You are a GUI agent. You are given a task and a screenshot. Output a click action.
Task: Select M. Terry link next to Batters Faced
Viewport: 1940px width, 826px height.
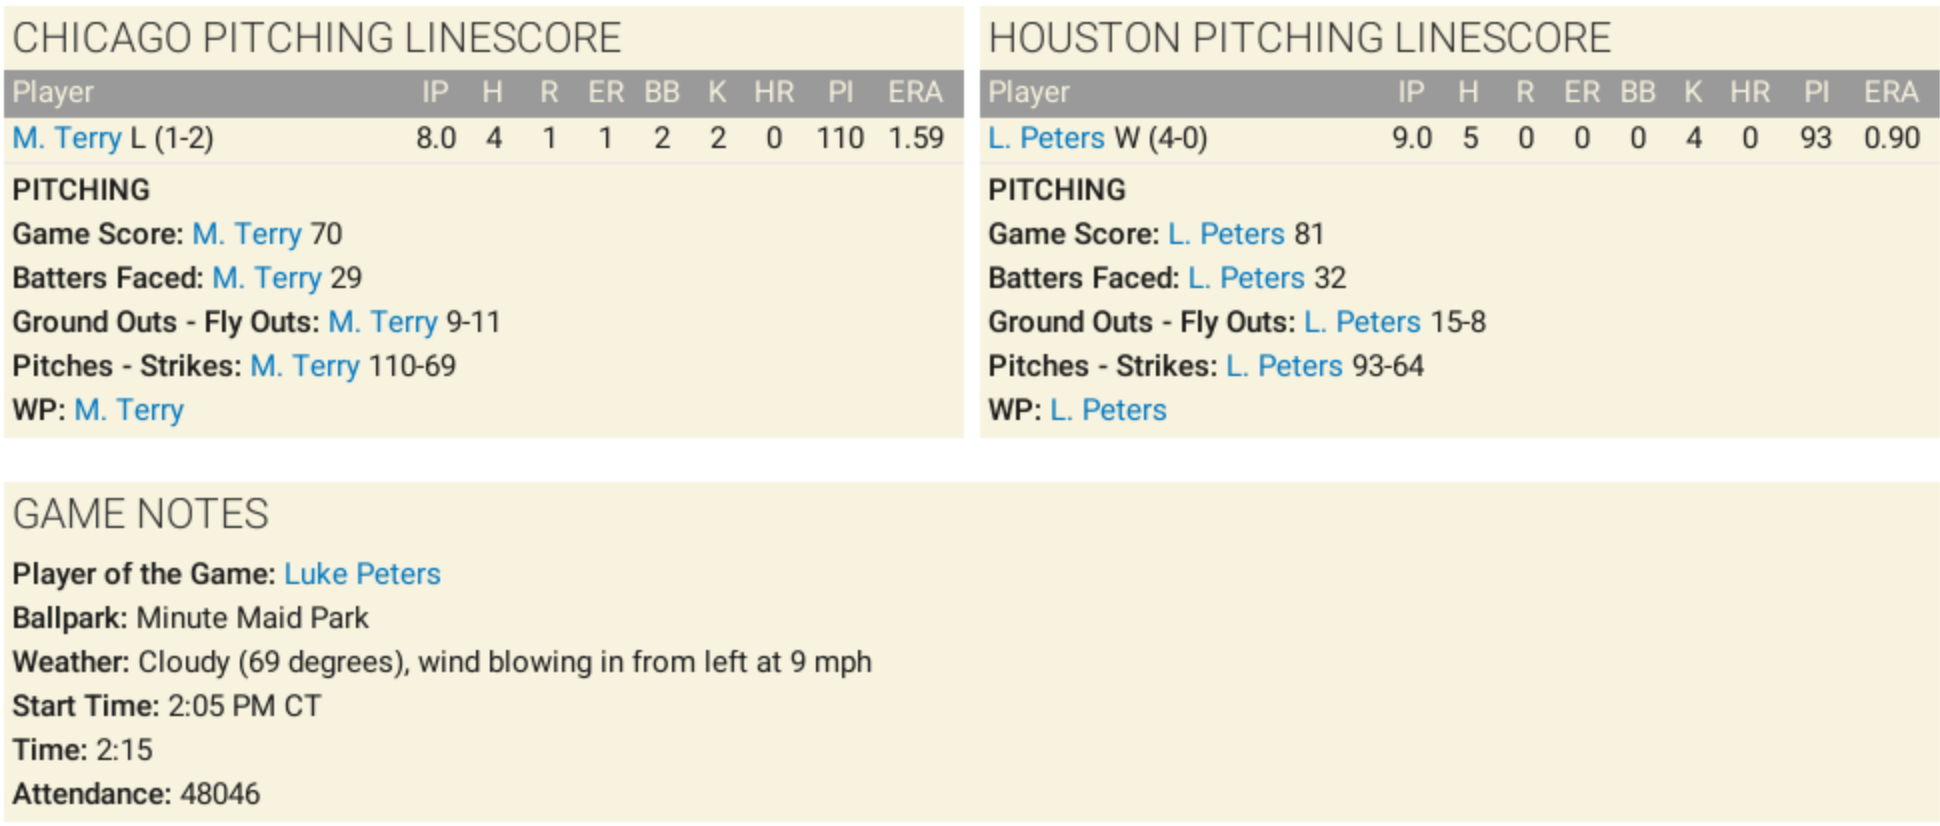[x=267, y=278]
